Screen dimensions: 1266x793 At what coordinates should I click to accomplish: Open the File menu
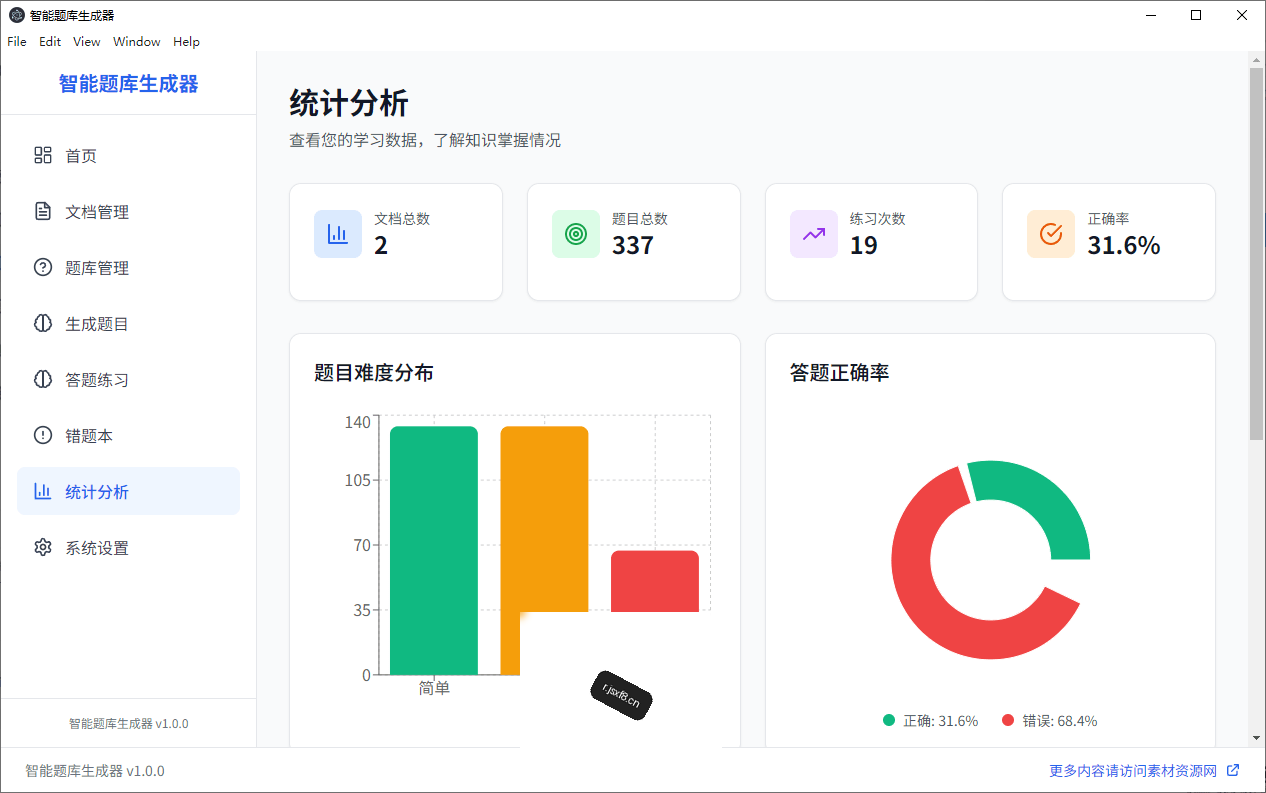click(x=17, y=41)
